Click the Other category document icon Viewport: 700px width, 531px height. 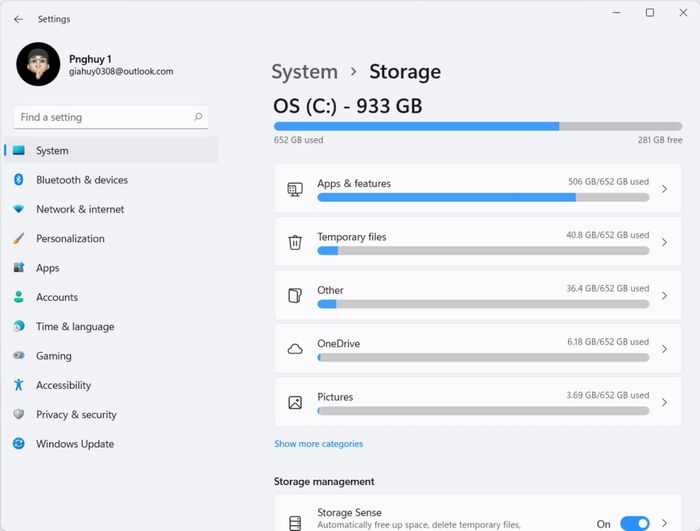[295, 296]
